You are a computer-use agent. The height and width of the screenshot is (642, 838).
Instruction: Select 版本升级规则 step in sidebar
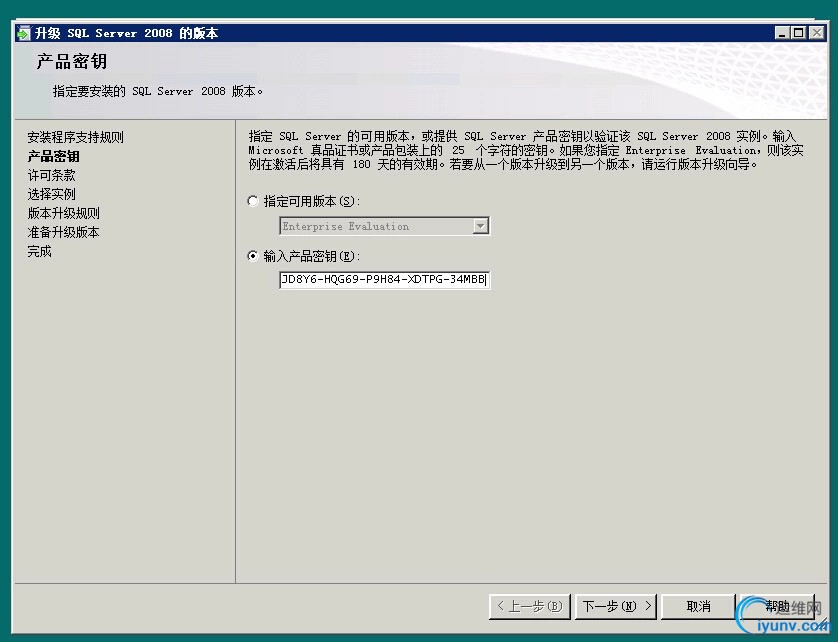(x=64, y=213)
